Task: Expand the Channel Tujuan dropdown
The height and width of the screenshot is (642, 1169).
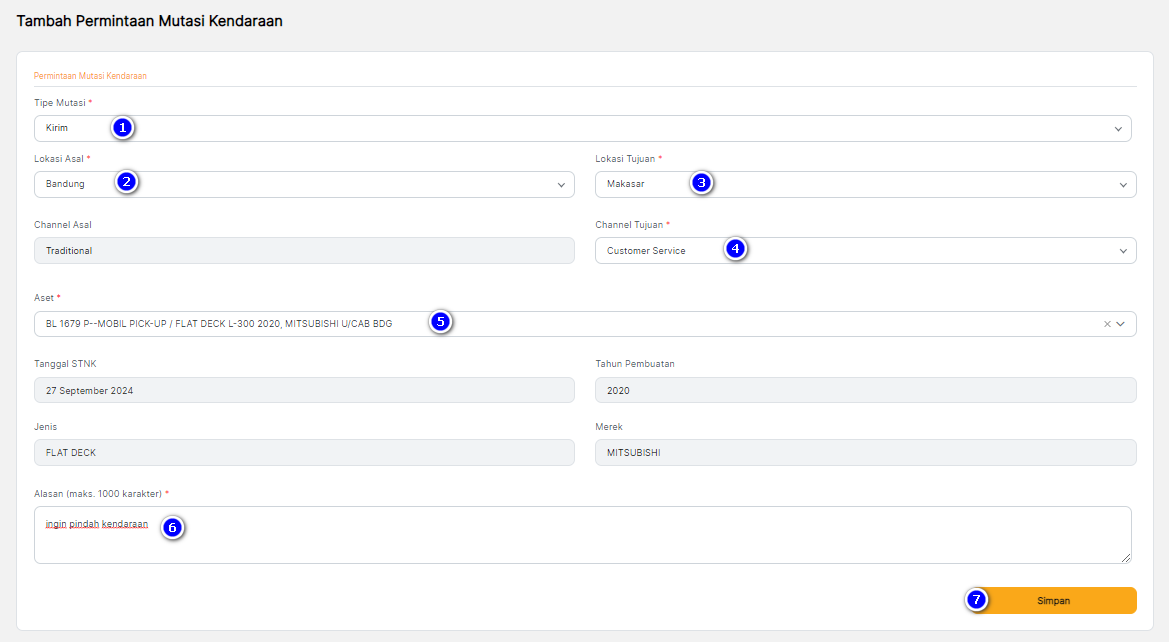Action: pyautogui.click(x=1123, y=251)
